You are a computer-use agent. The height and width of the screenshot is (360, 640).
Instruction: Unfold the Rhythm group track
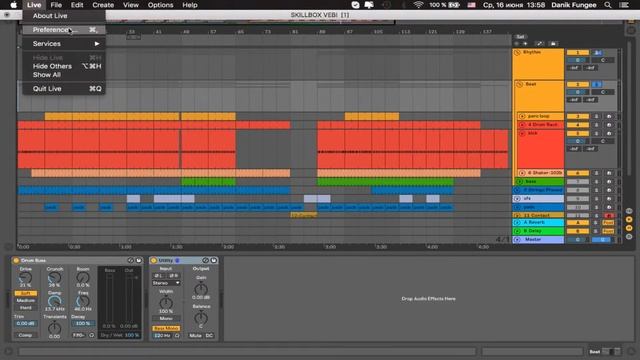coord(517,53)
